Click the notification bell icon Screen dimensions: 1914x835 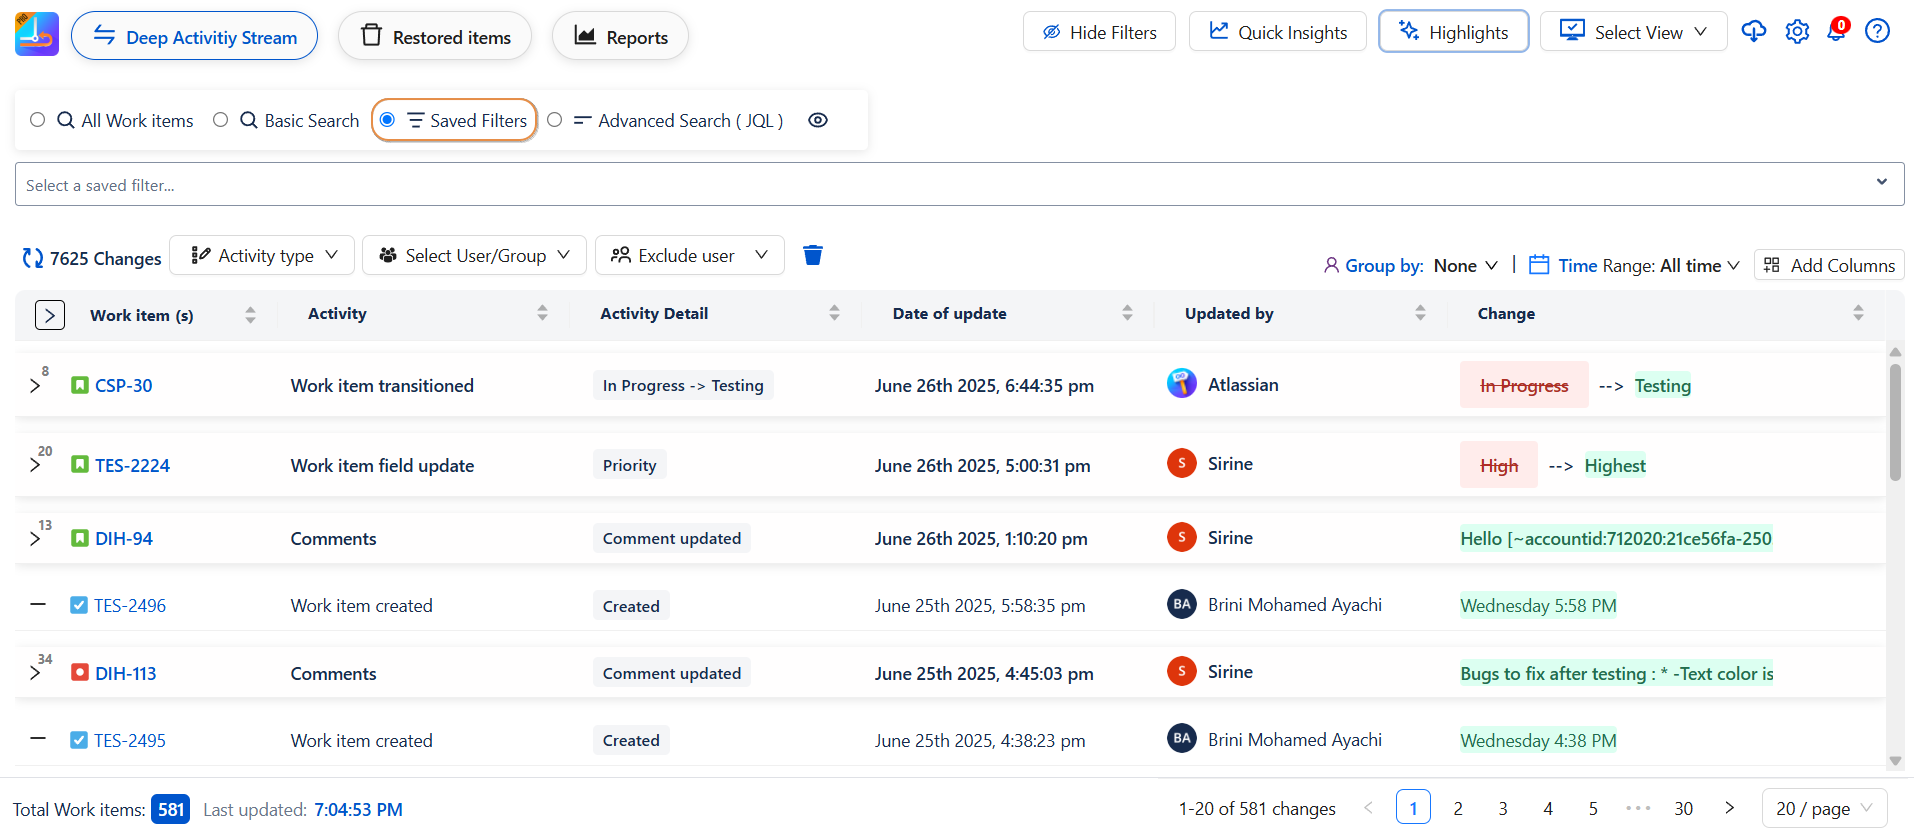(1836, 32)
